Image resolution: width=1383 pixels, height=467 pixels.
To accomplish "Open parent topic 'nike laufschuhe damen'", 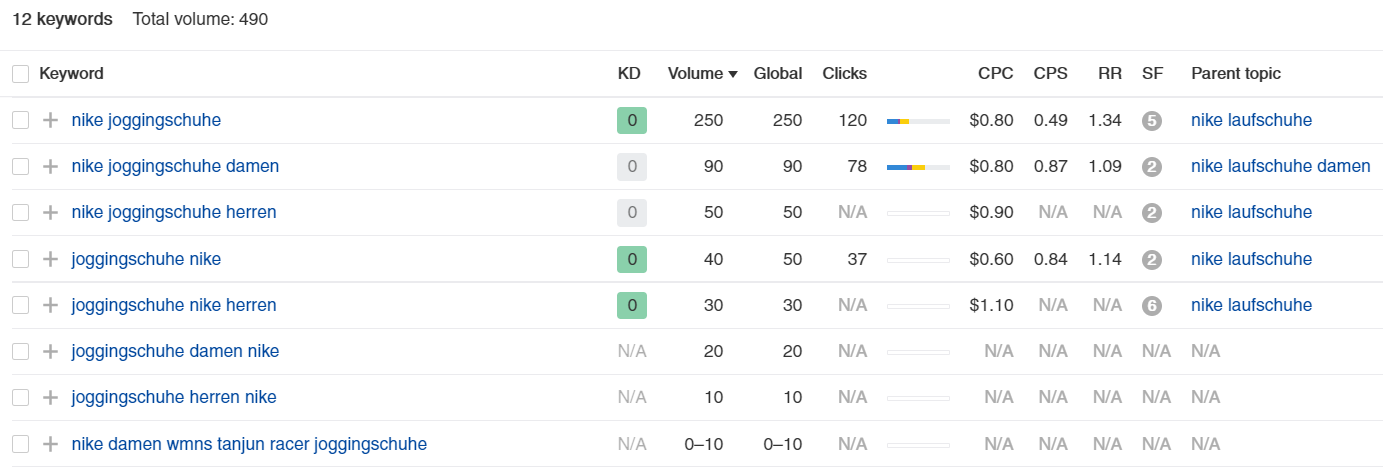I will click(x=1280, y=167).
